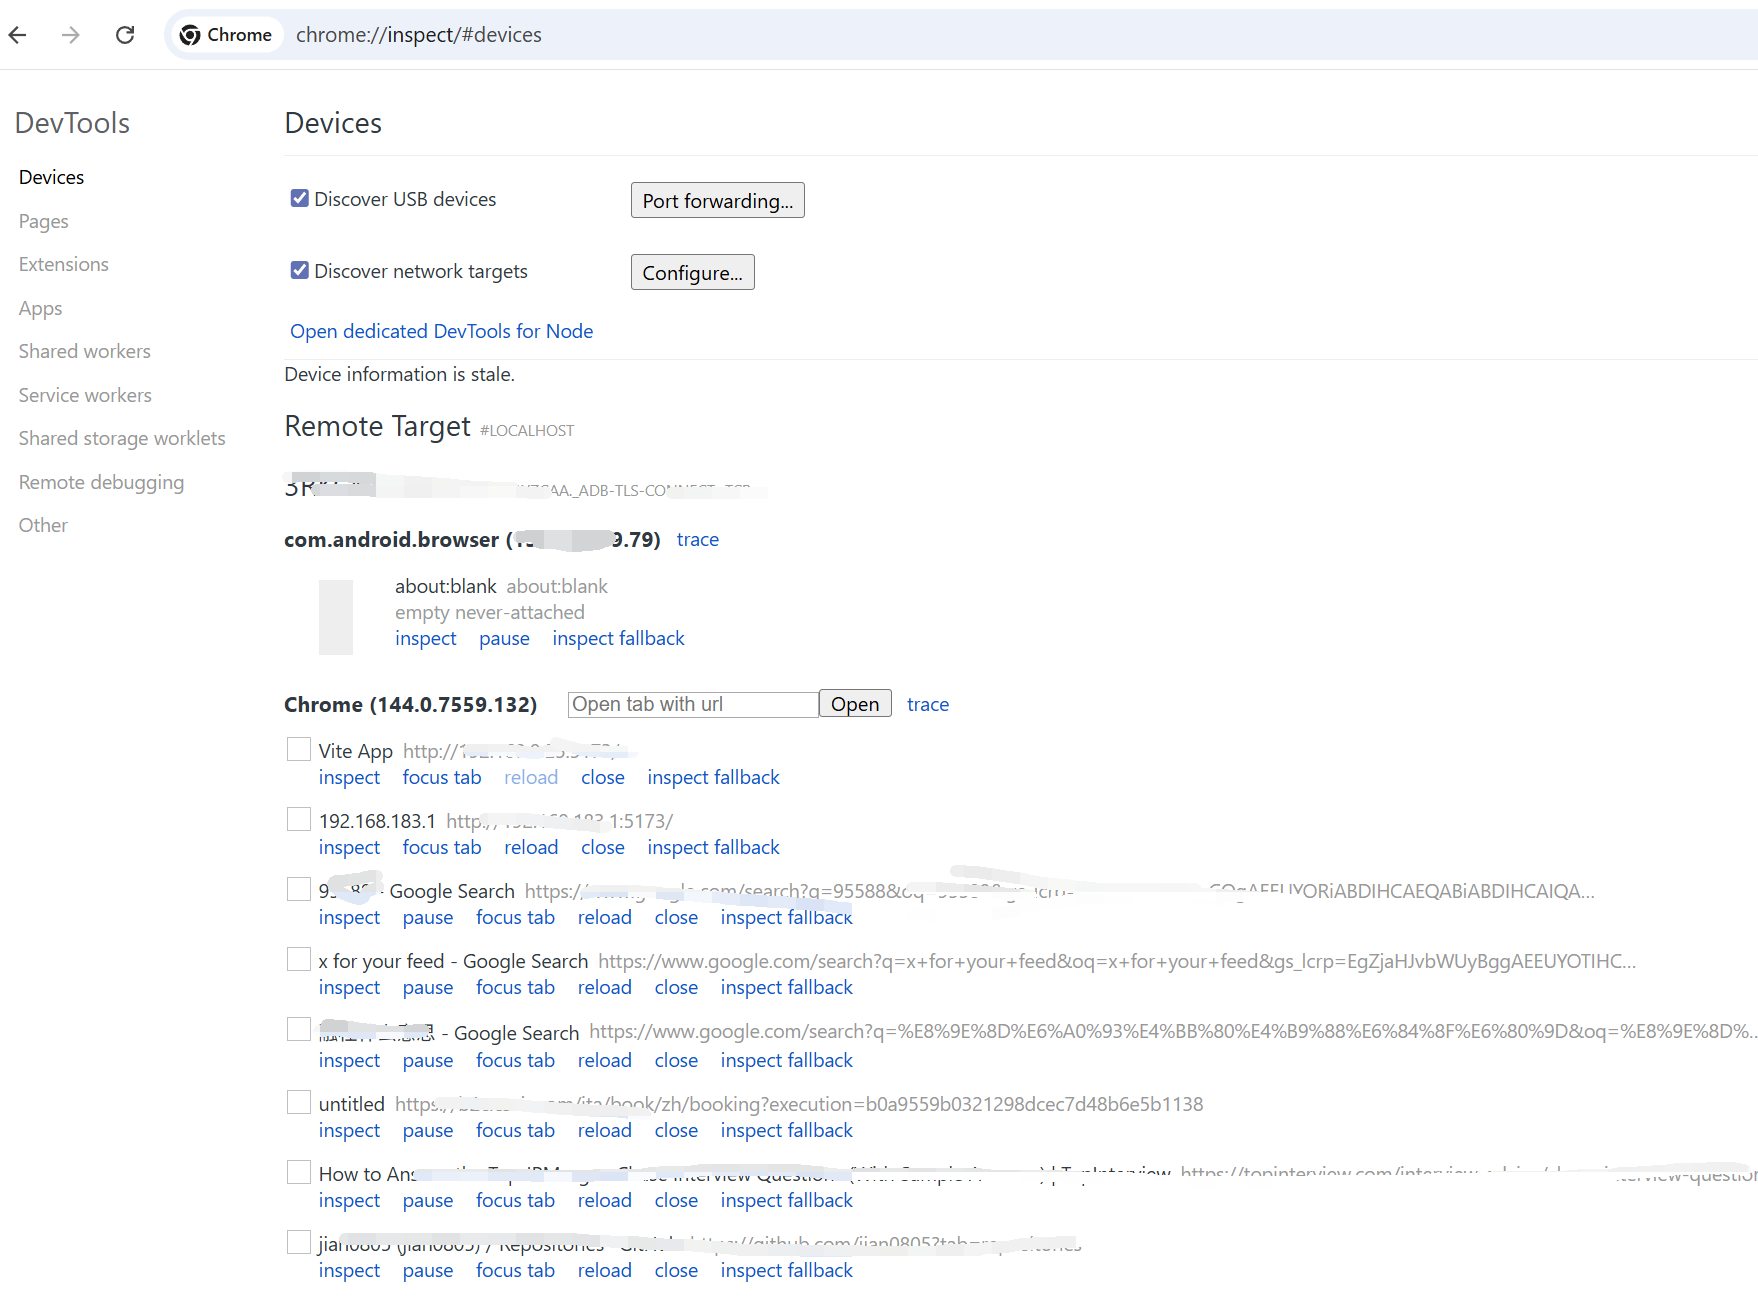The height and width of the screenshot is (1299, 1758).
Task: Focus the Open tab with url field
Action: [693, 704]
